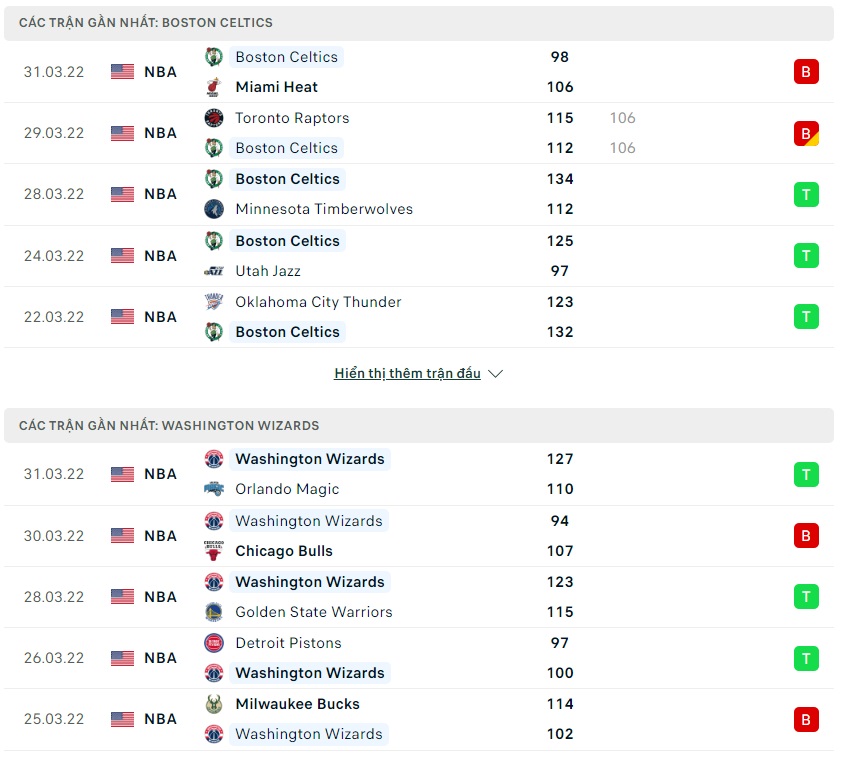Click the Orlando Magic team logo
This screenshot has height=757, width=843.
[x=213, y=489]
